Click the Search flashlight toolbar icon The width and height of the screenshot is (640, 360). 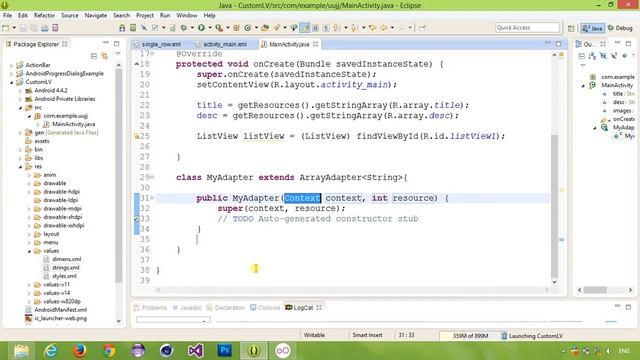point(277,28)
